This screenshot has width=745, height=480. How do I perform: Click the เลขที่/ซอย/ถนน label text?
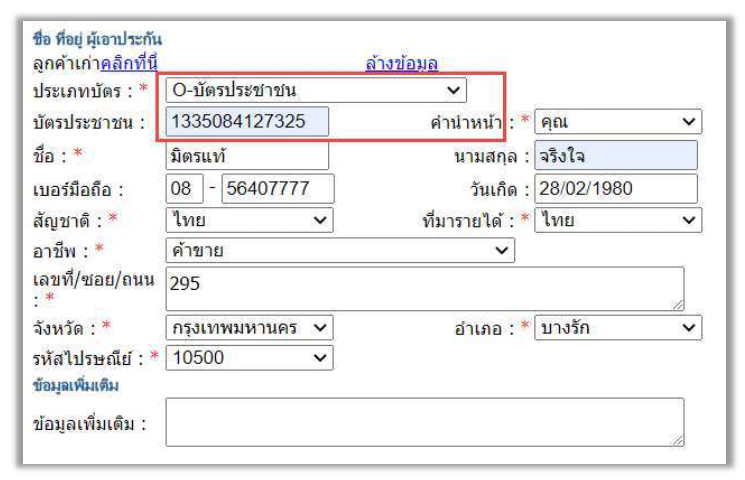94,279
